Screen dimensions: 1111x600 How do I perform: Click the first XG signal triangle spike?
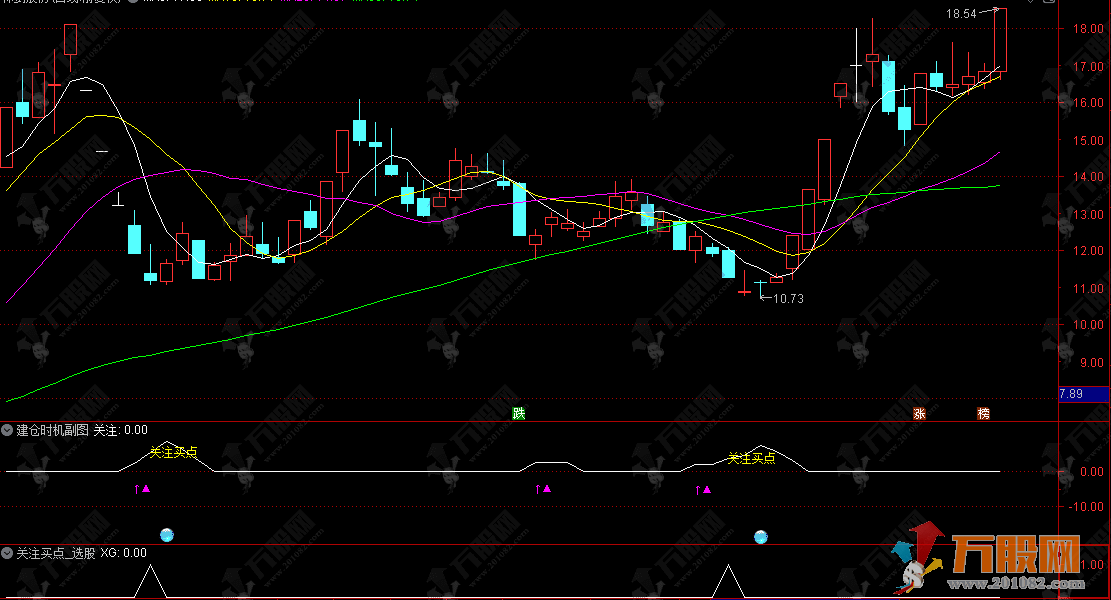[150, 581]
